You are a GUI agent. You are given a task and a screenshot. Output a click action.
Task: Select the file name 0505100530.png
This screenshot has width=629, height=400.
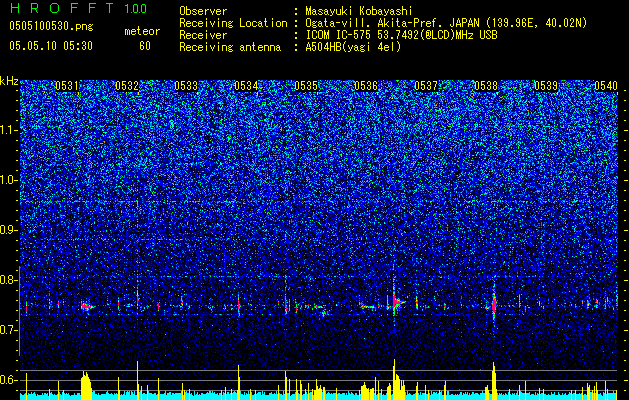coord(51,26)
